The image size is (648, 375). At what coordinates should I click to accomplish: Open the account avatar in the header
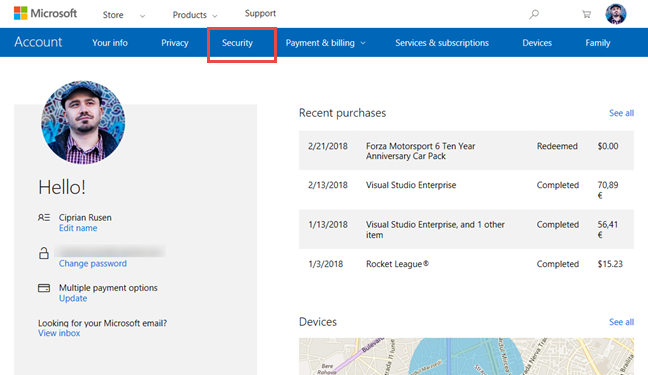click(x=616, y=14)
